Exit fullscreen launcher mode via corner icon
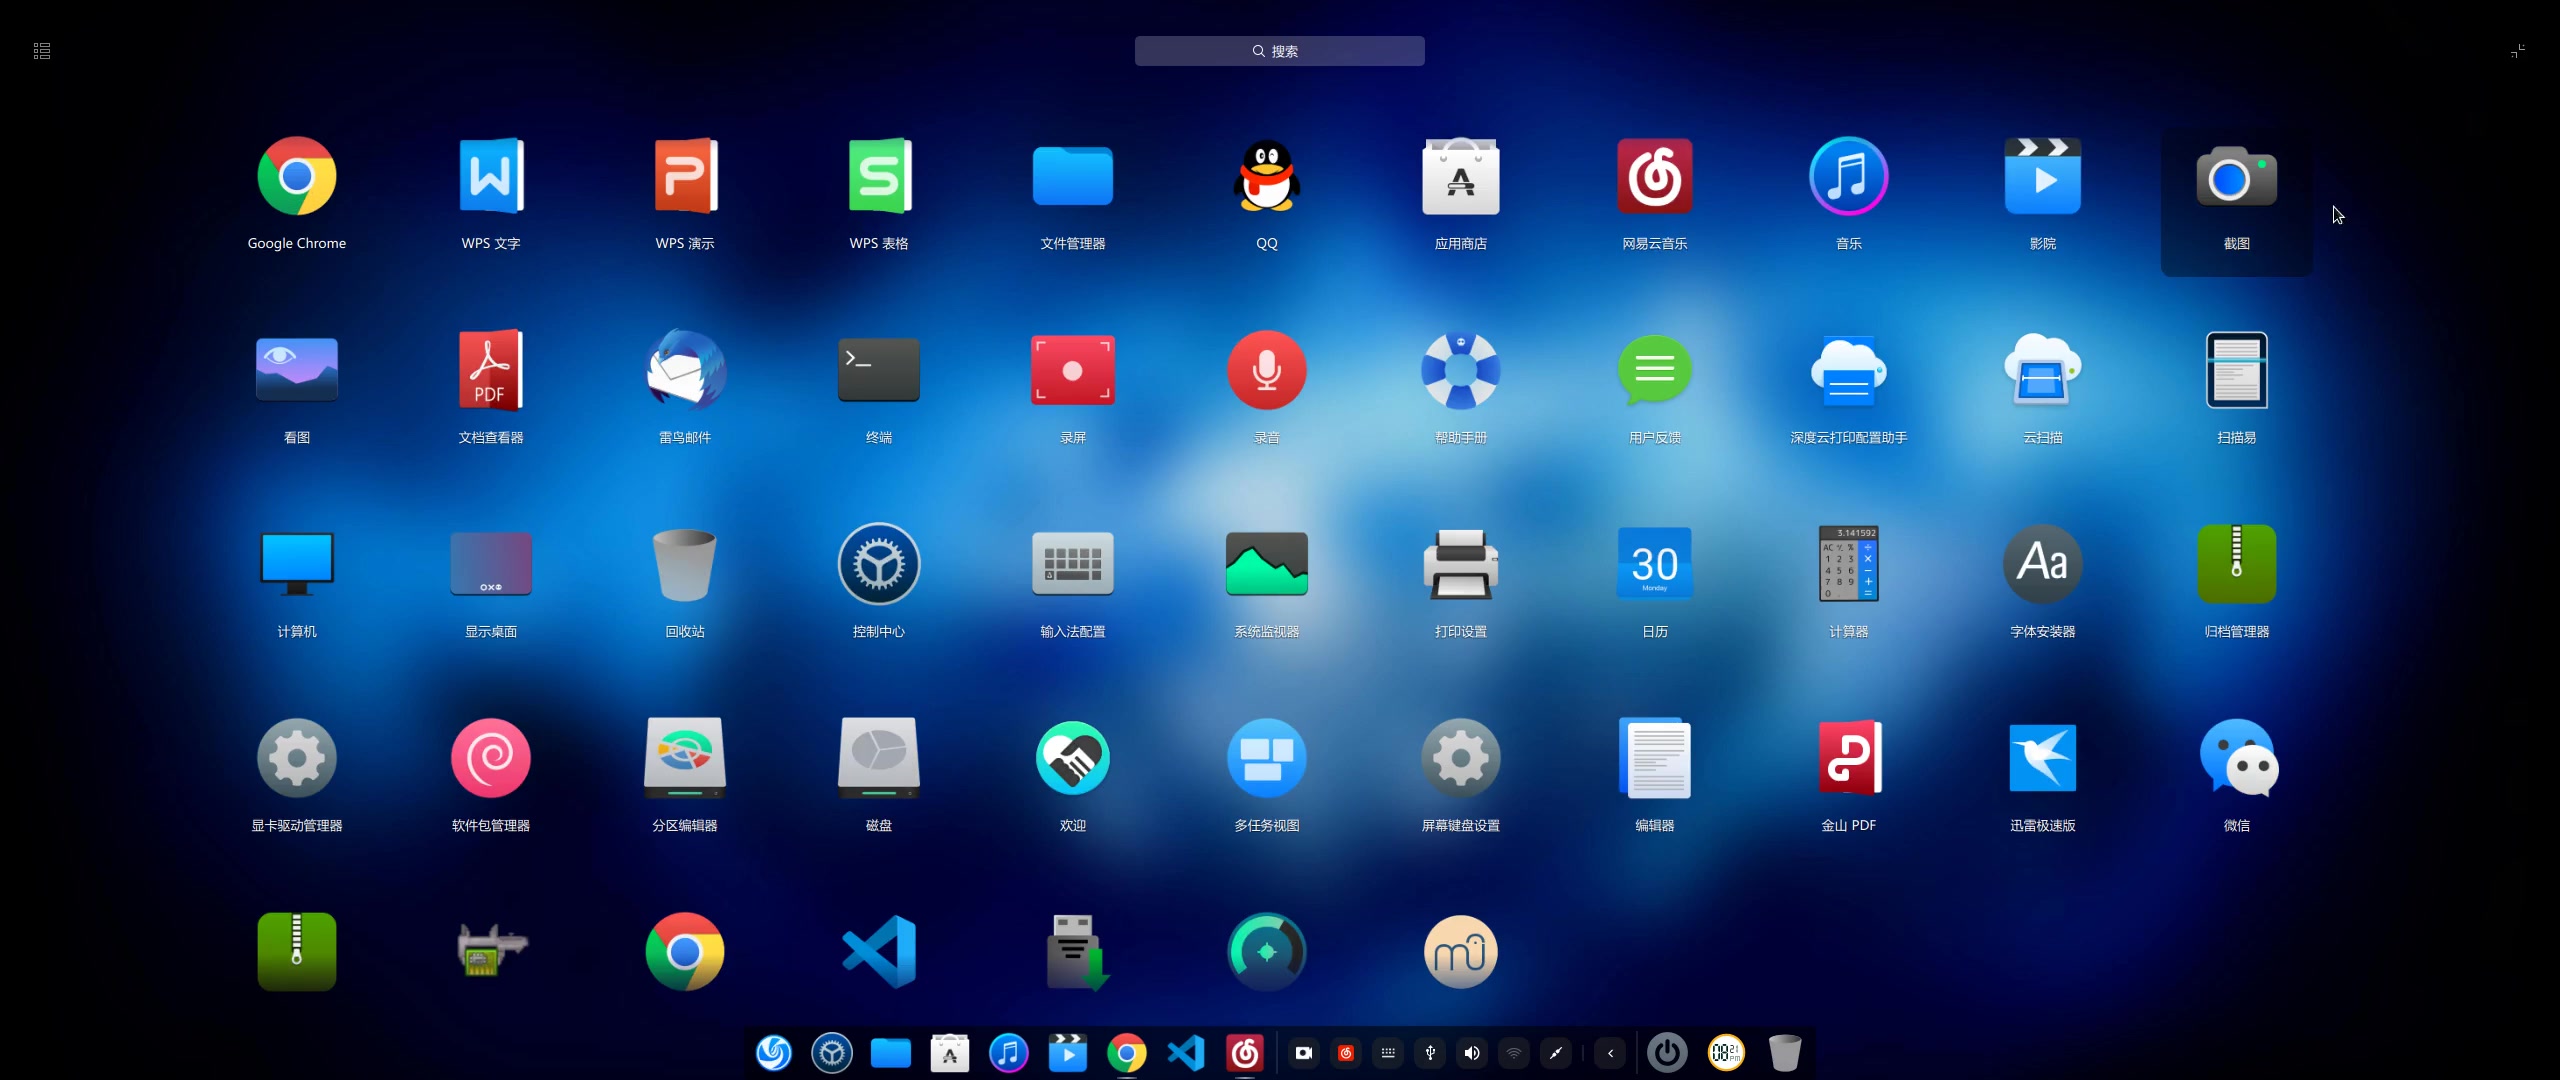2560x1080 pixels. pos(2517,51)
